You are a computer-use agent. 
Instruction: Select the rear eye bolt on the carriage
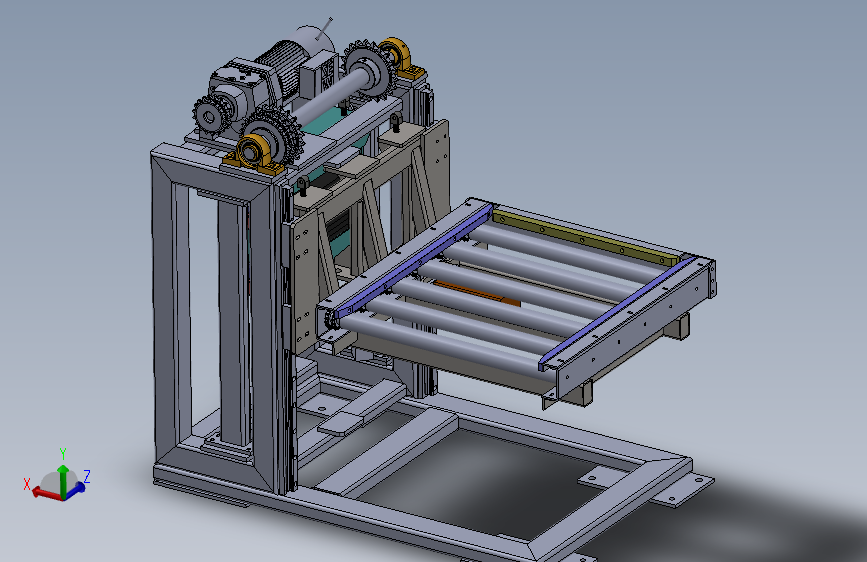396,122
